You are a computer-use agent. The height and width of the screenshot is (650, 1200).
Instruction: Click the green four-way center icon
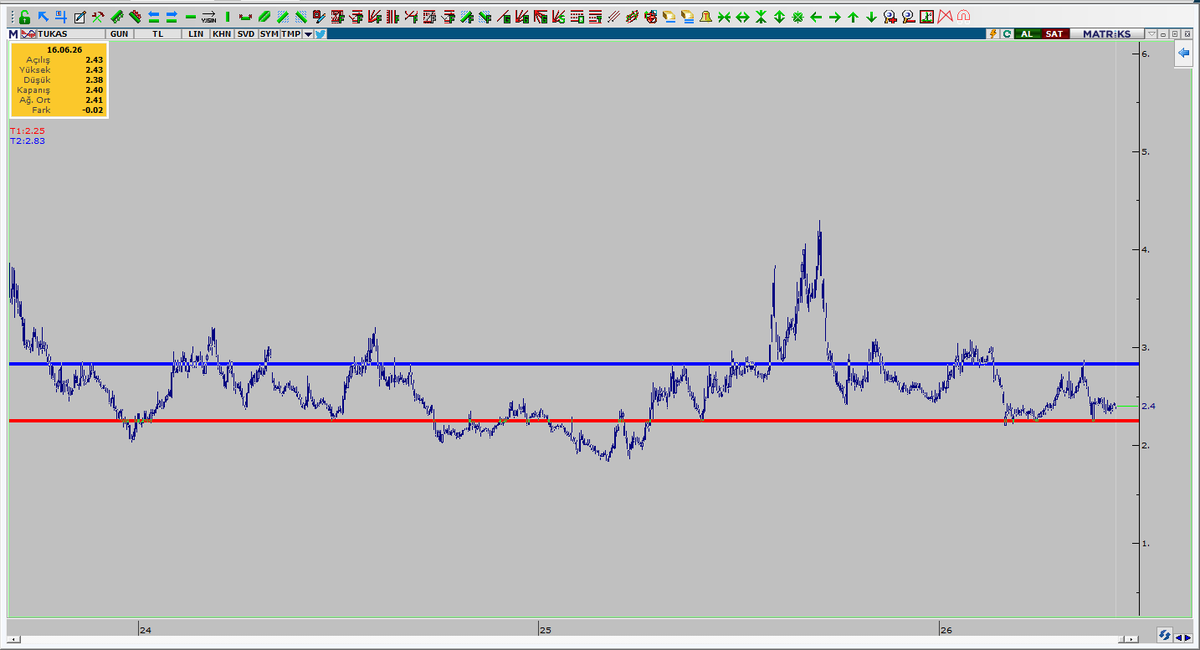(x=797, y=17)
